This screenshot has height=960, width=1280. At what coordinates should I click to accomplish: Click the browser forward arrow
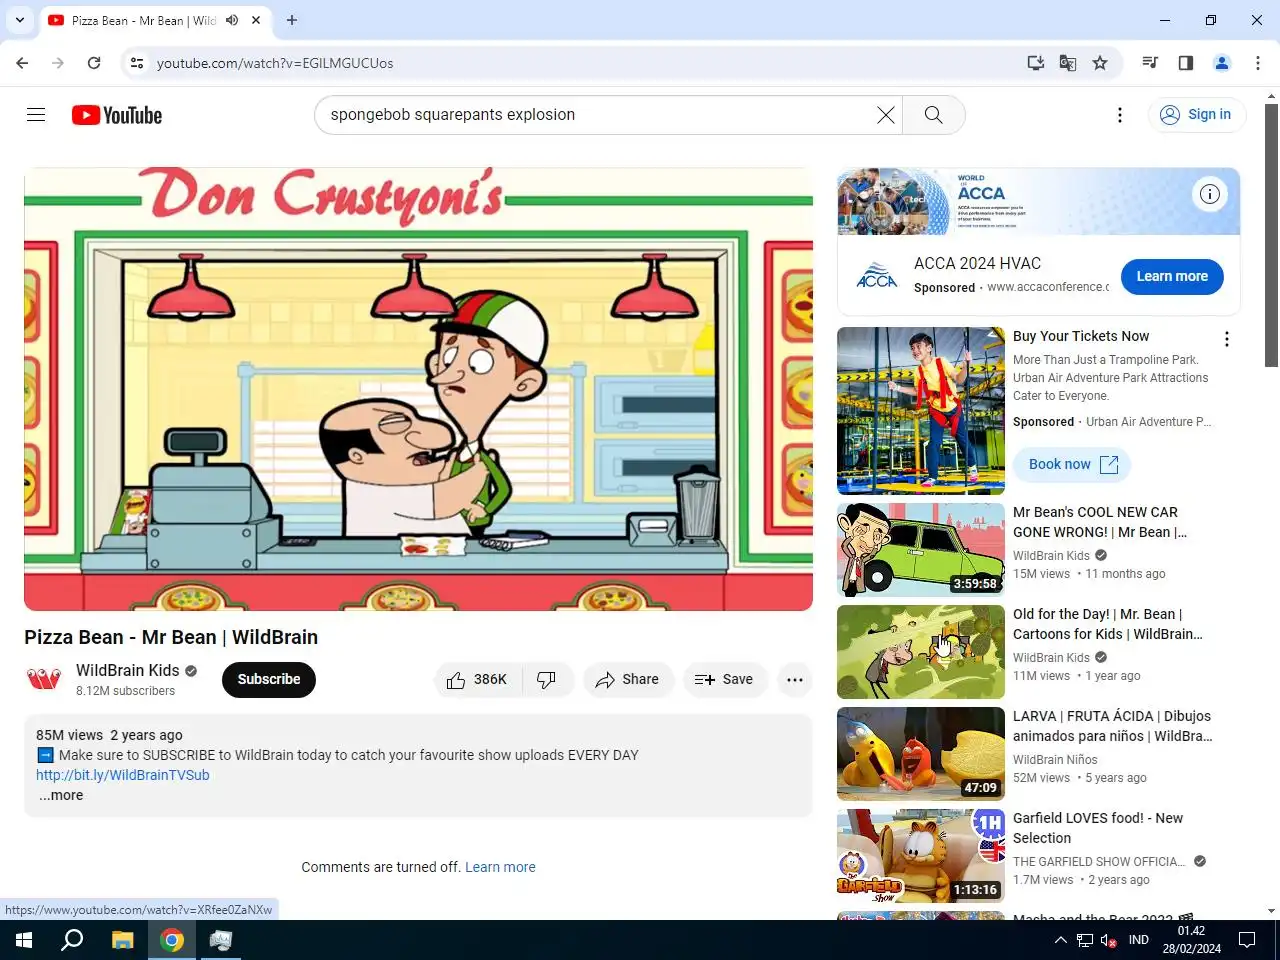pyautogui.click(x=58, y=63)
